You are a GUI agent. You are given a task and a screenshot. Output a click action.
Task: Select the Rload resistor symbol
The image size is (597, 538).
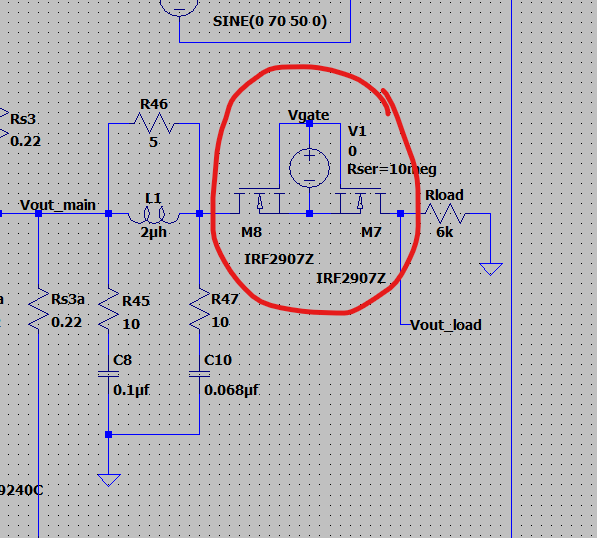445,214
